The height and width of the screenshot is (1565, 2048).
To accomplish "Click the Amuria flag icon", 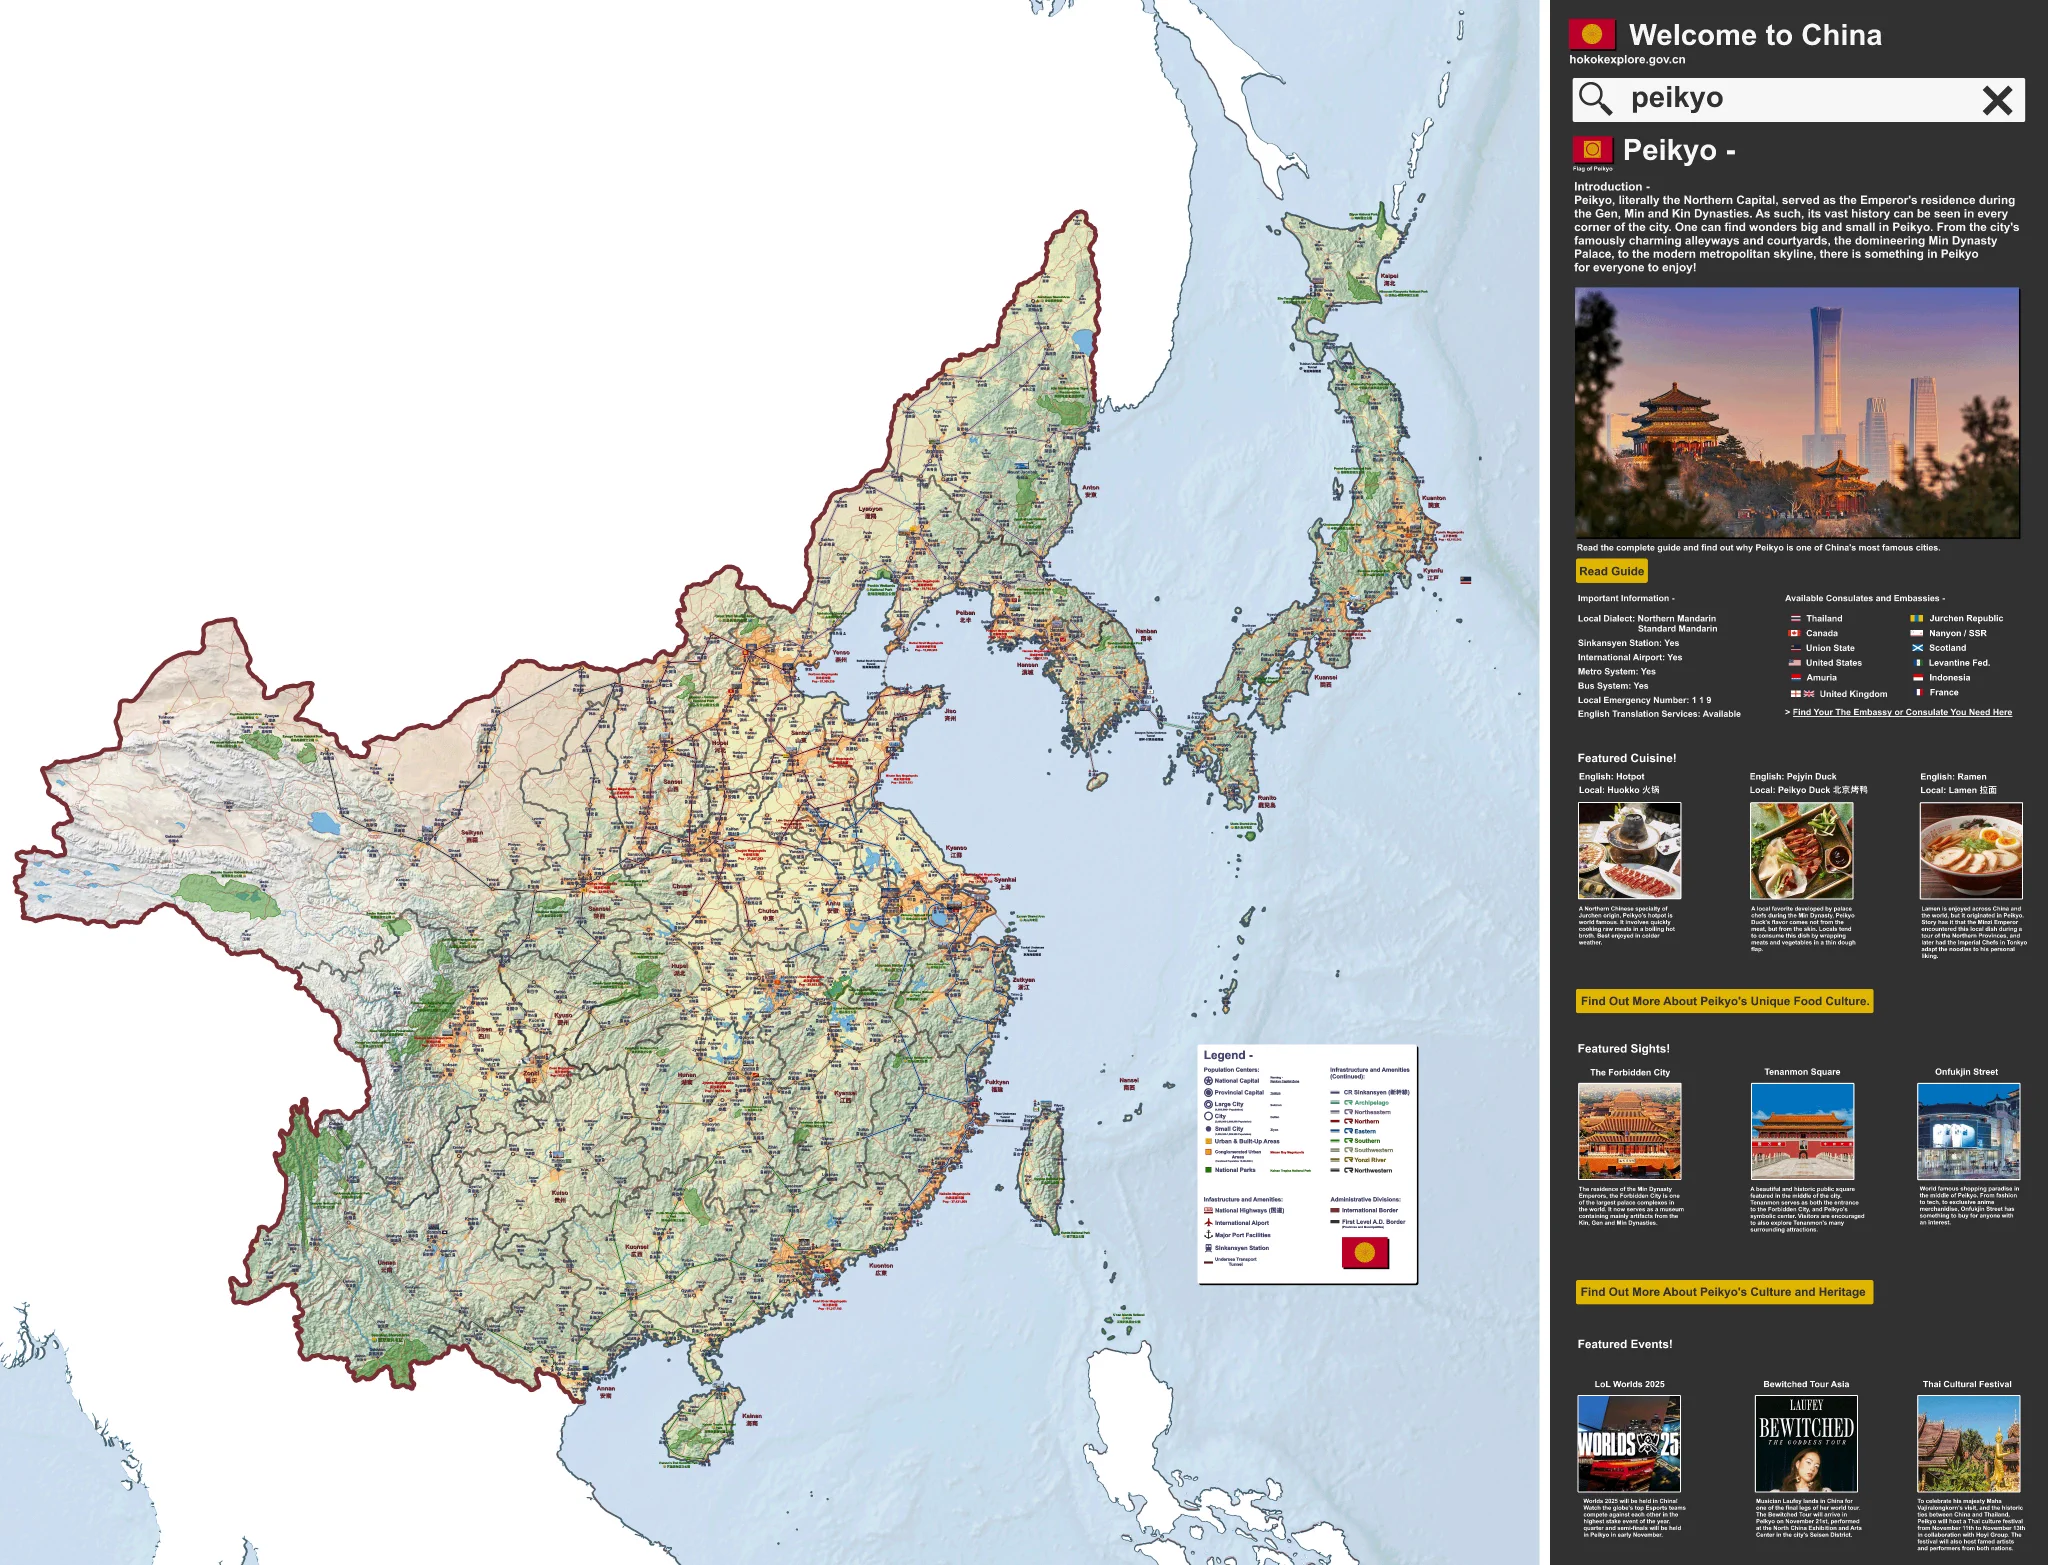I will pyautogui.click(x=1795, y=678).
